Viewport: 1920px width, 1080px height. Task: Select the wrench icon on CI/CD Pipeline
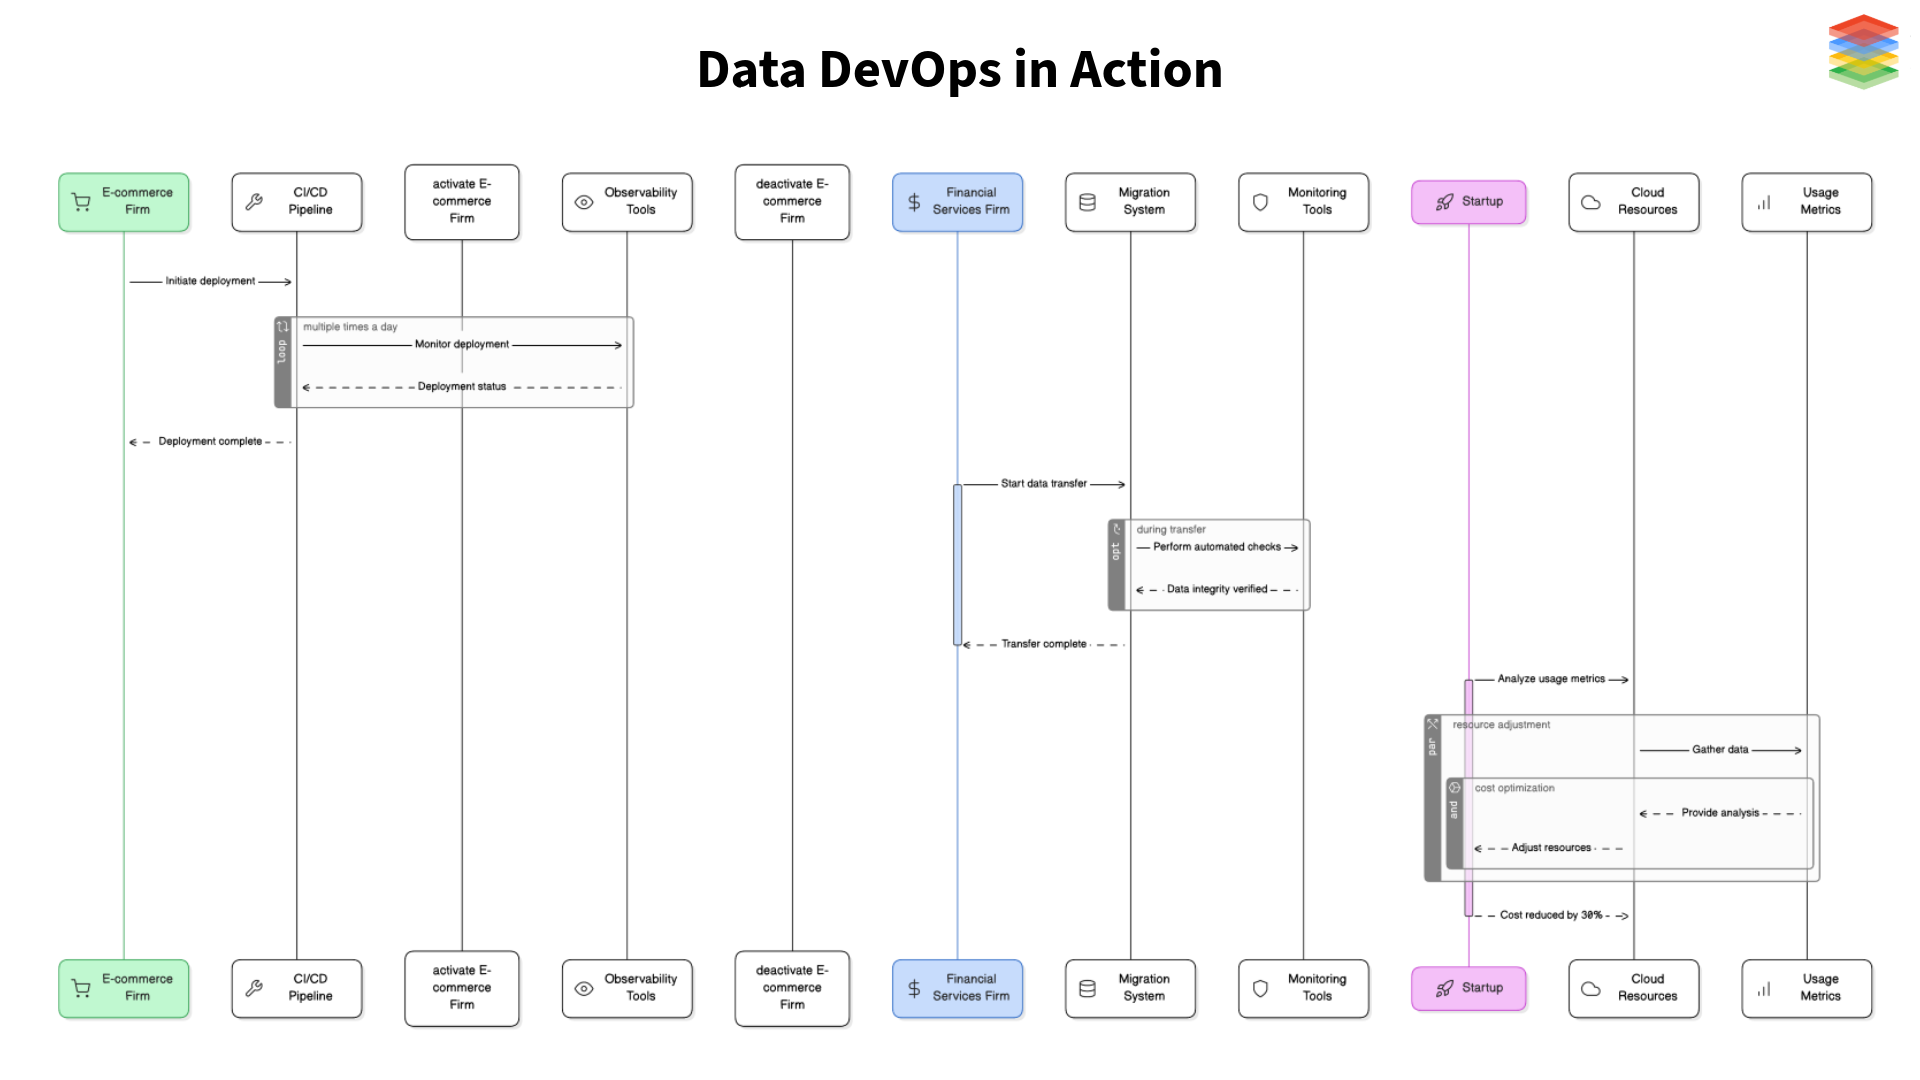[253, 201]
